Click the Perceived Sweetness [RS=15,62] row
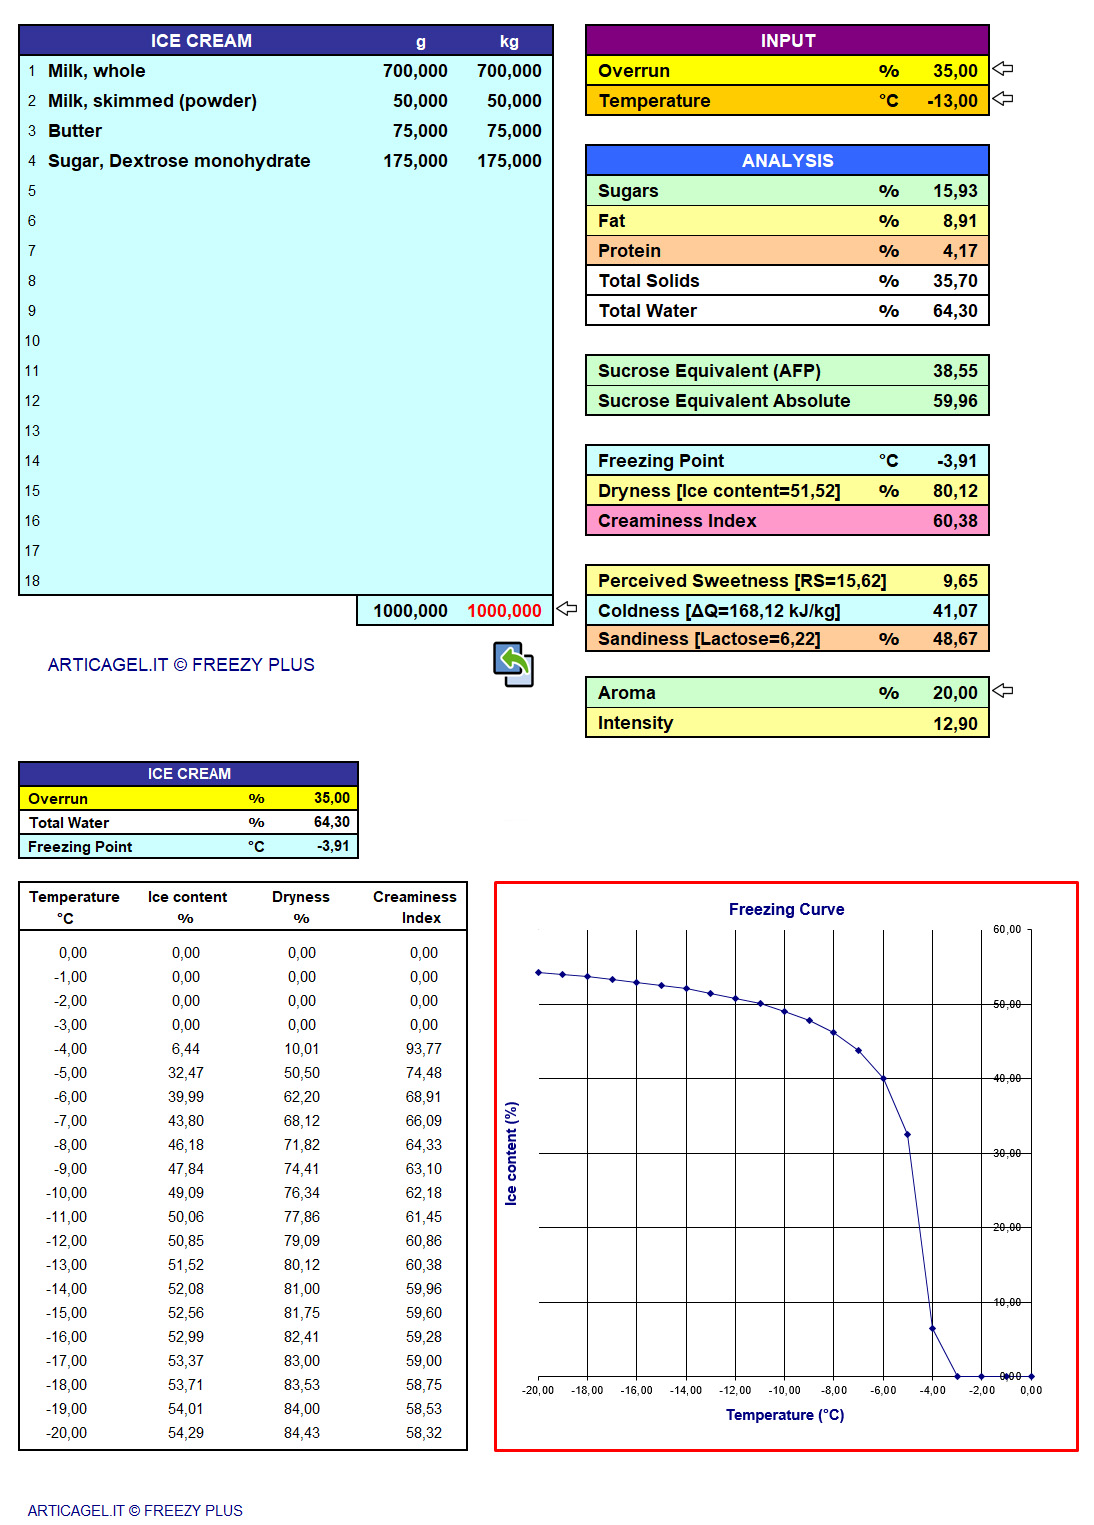 coord(787,581)
